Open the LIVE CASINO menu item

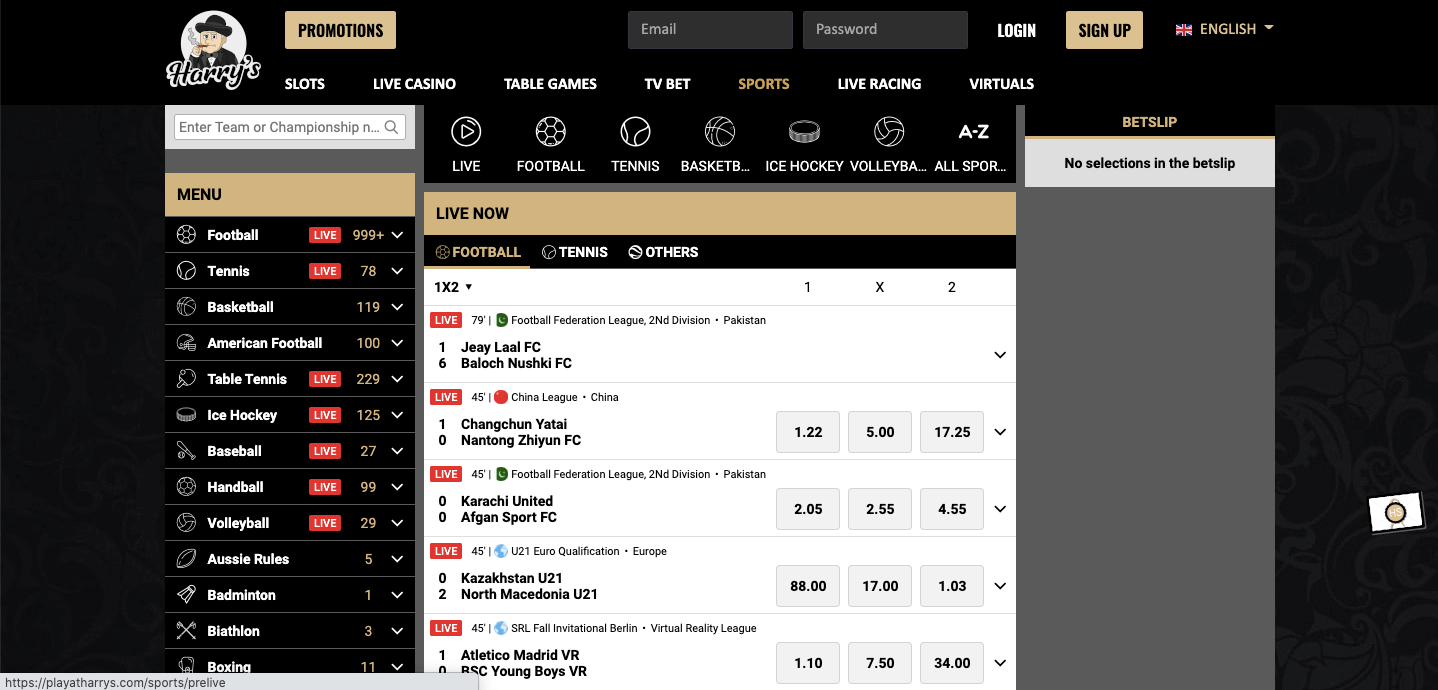tap(414, 84)
